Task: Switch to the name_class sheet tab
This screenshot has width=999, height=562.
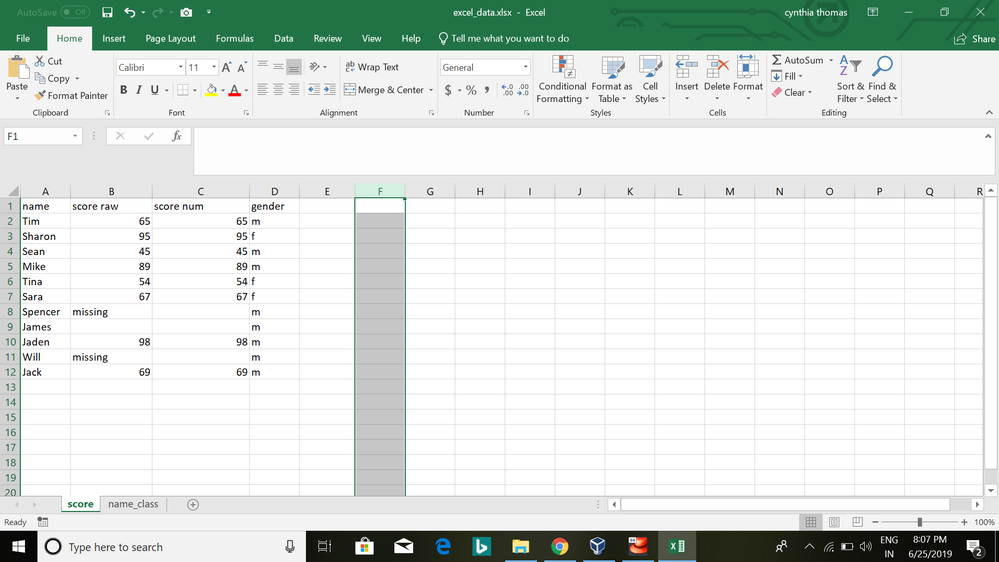Action: click(x=133, y=504)
